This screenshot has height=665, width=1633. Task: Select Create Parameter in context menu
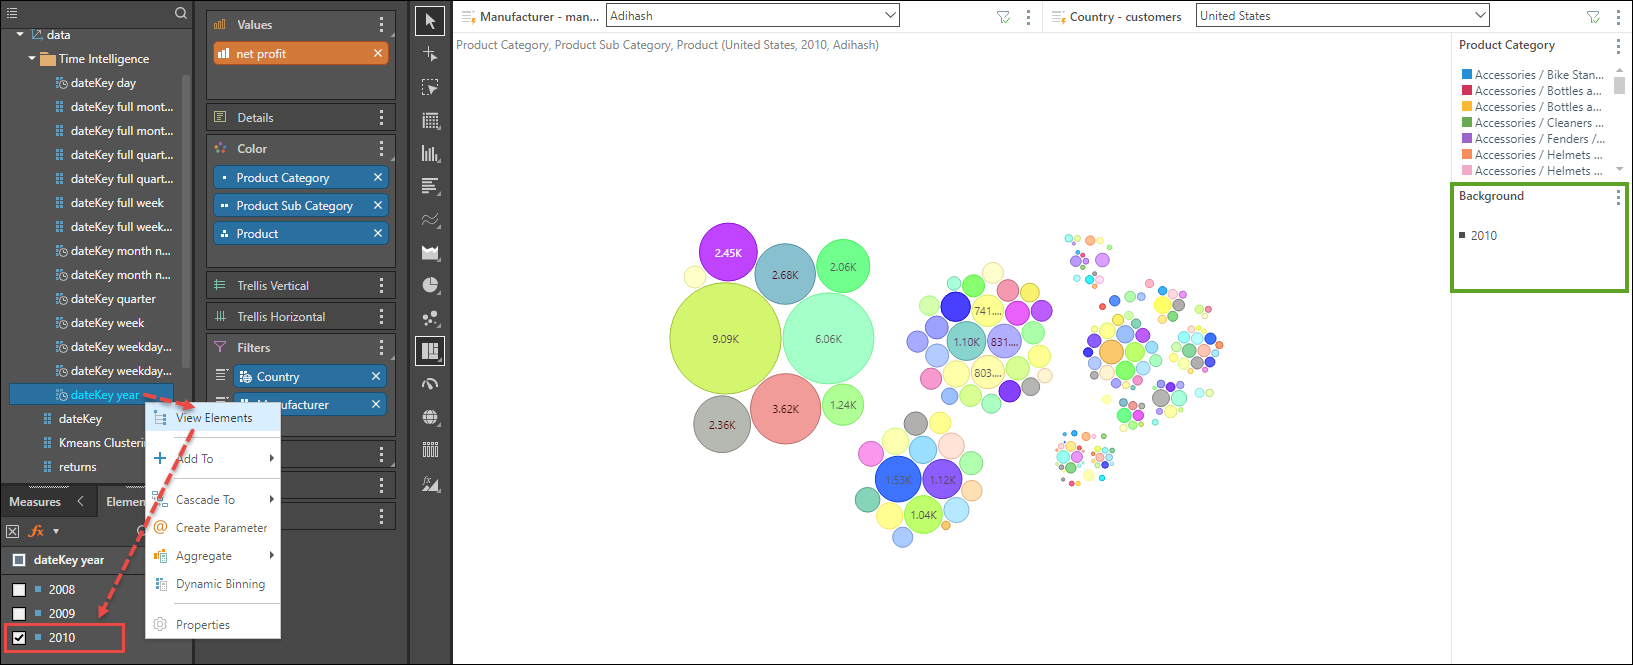pos(221,528)
